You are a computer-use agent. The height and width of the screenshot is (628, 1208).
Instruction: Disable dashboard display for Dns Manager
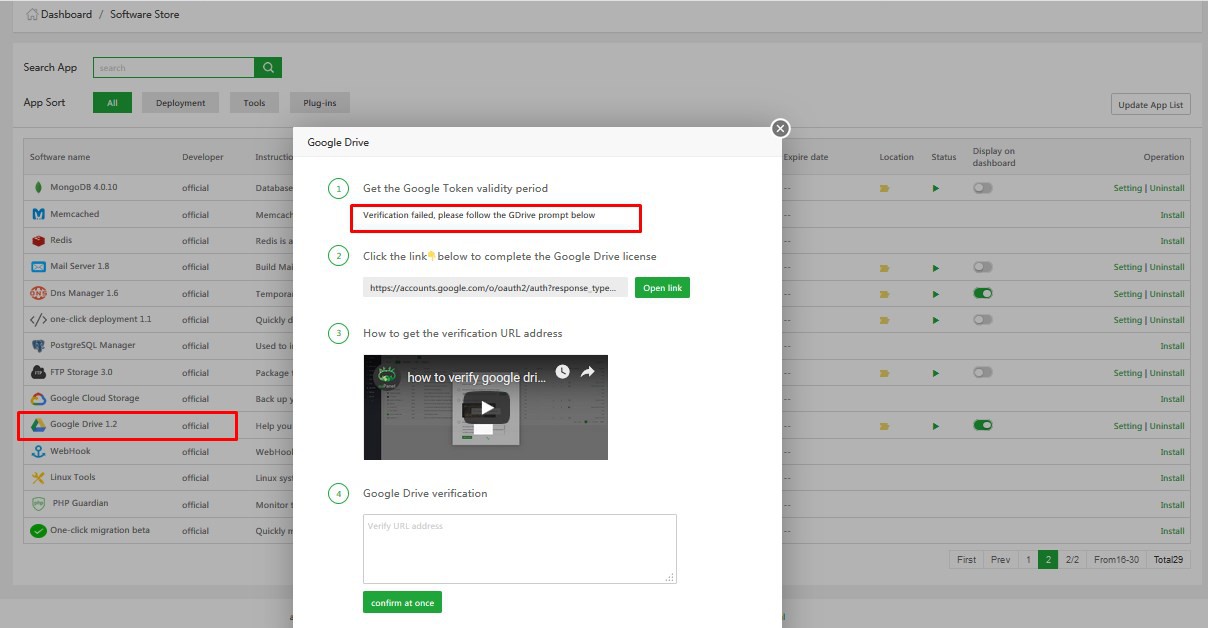(982, 294)
